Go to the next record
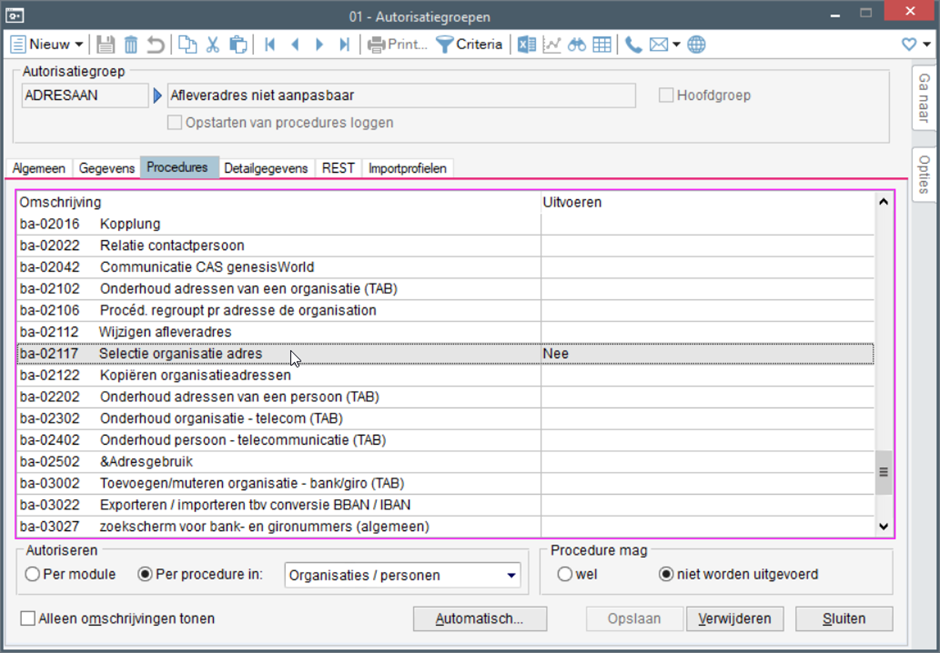The height and width of the screenshot is (653, 940). click(x=320, y=44)
